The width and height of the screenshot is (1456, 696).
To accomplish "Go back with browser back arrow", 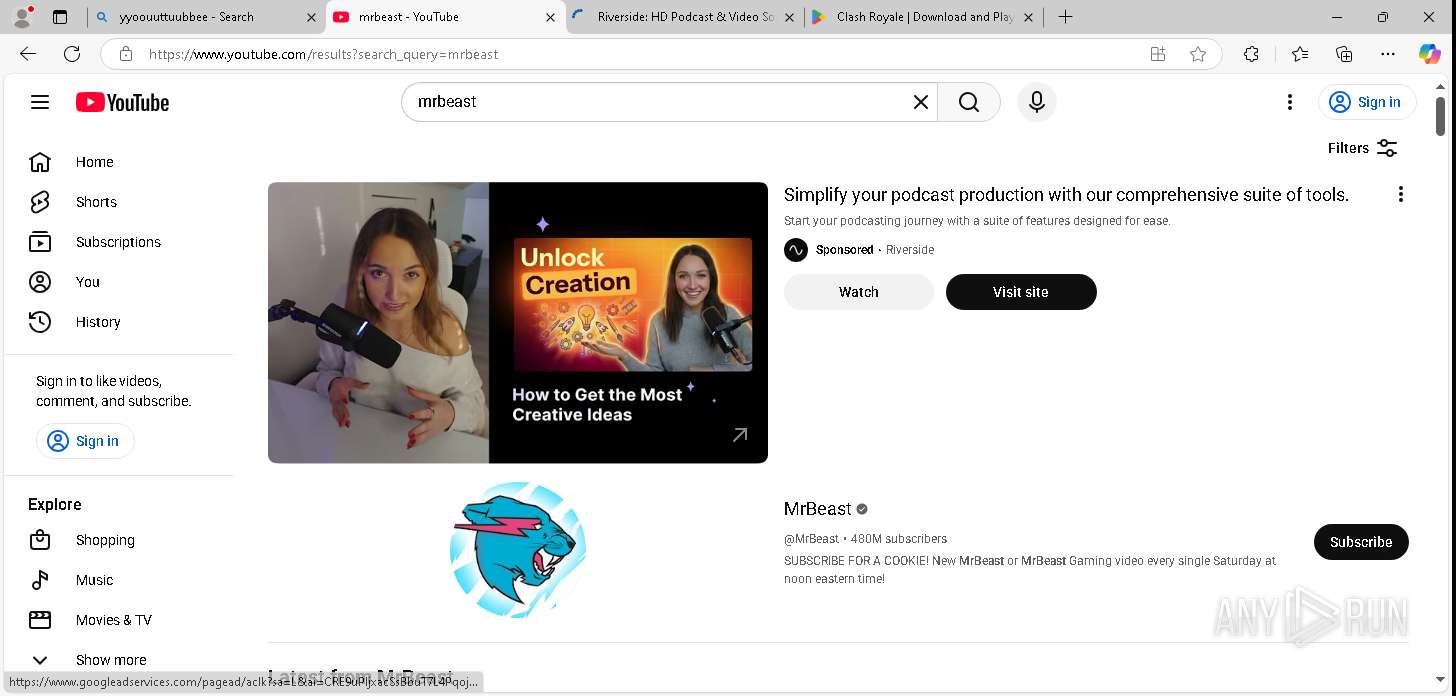I will click(x=28, y=54).
